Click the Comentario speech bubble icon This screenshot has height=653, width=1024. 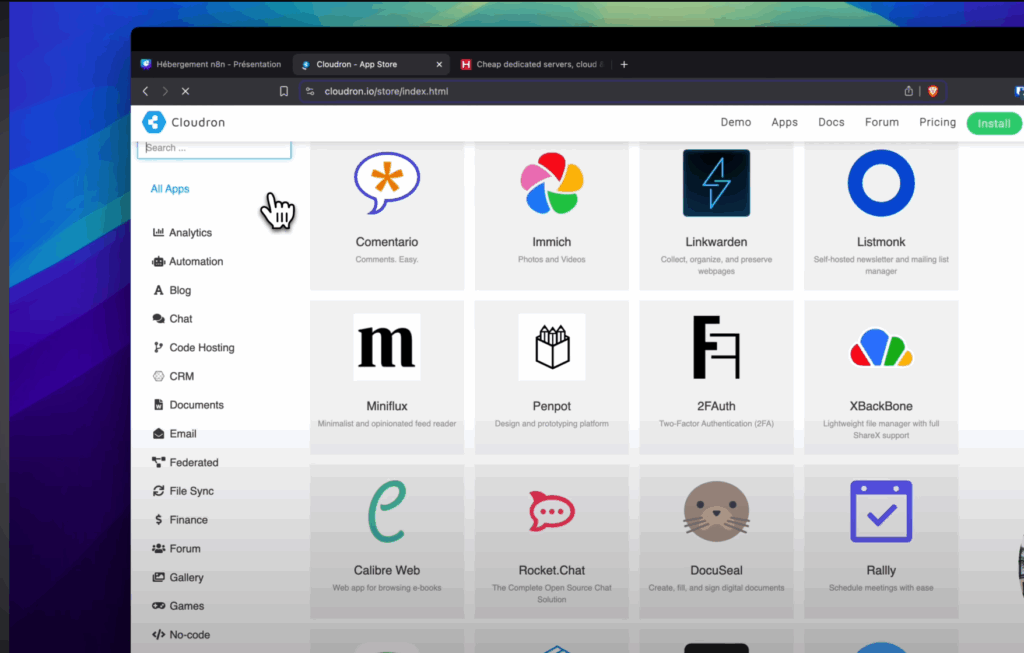tap(387, 184)
